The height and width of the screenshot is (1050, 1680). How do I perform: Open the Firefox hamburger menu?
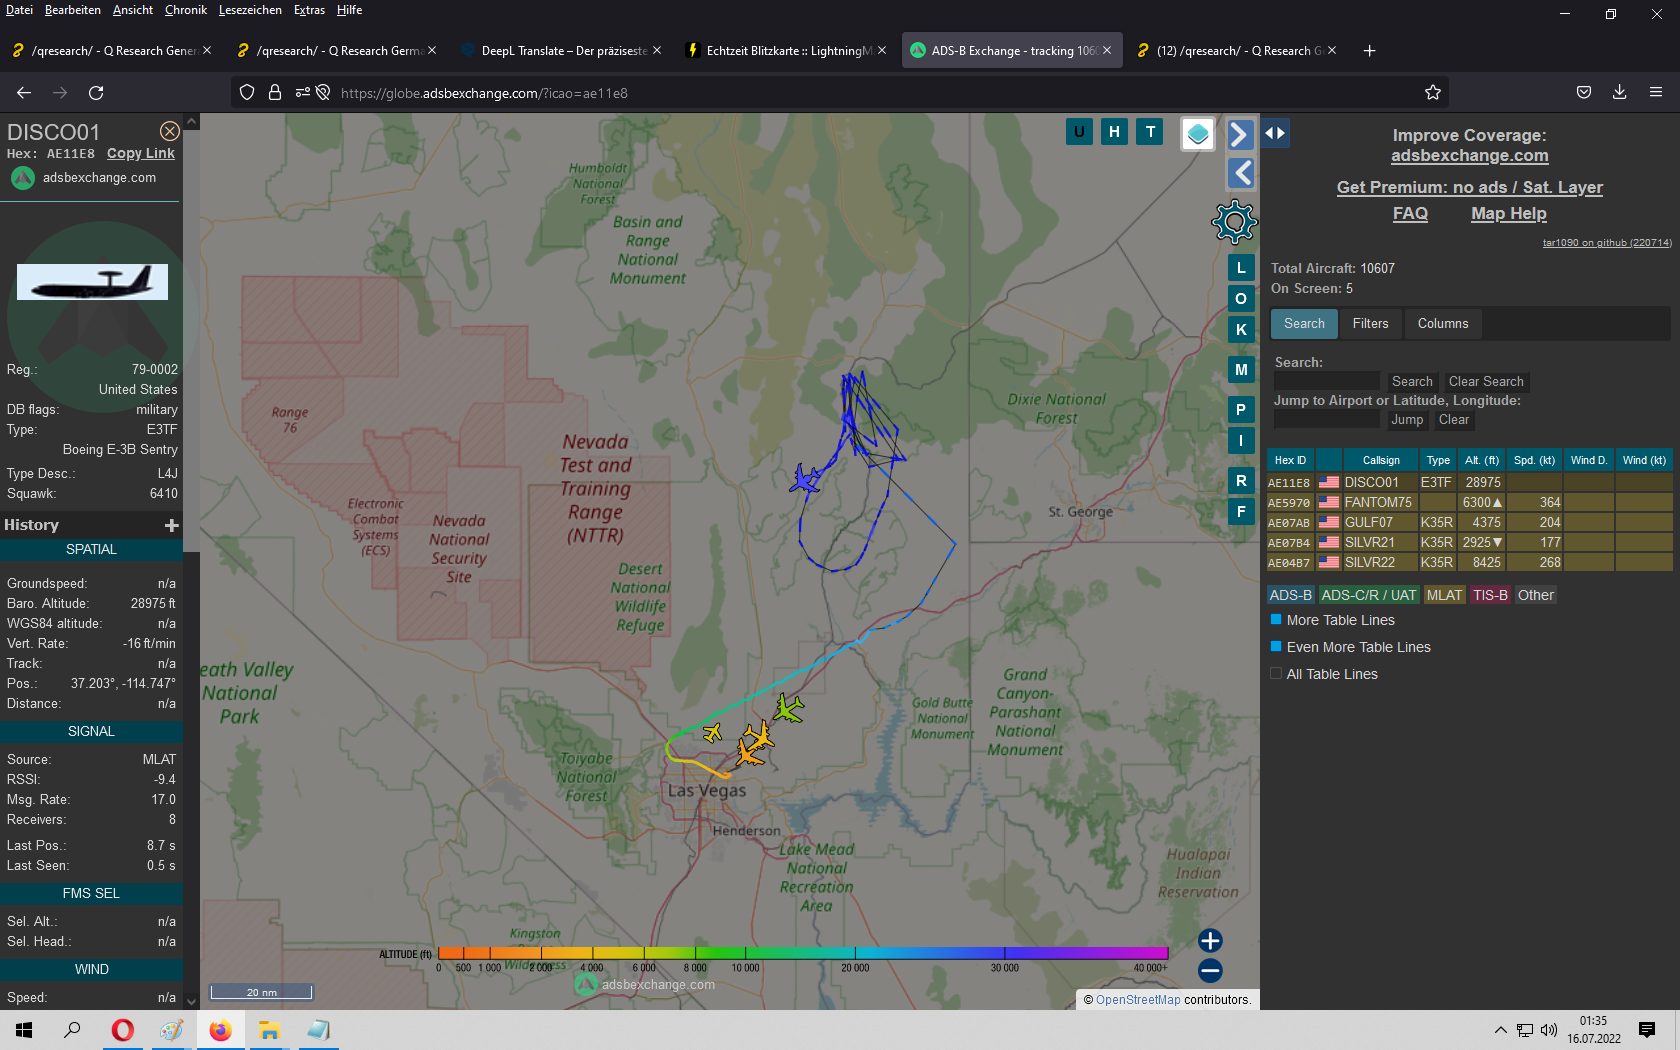point(1656,92)
